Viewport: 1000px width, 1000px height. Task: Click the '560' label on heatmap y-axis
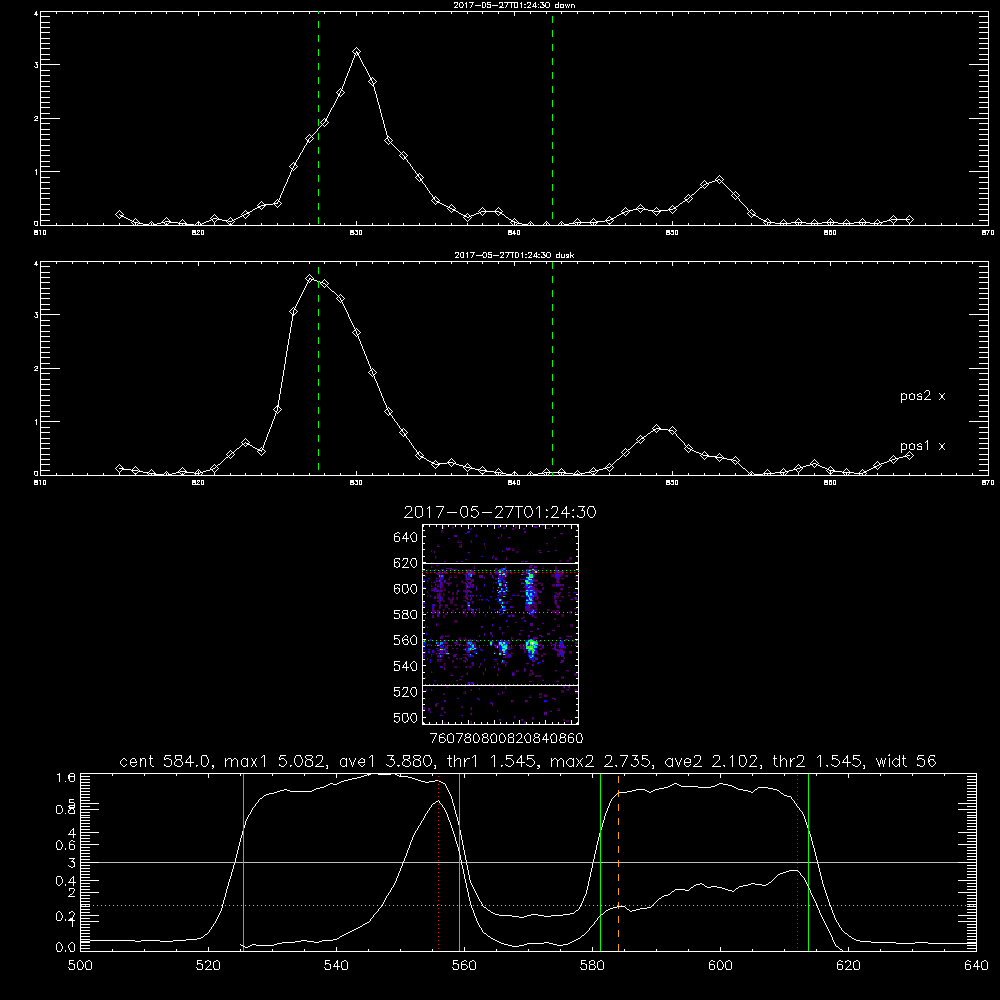coord(405,640)
